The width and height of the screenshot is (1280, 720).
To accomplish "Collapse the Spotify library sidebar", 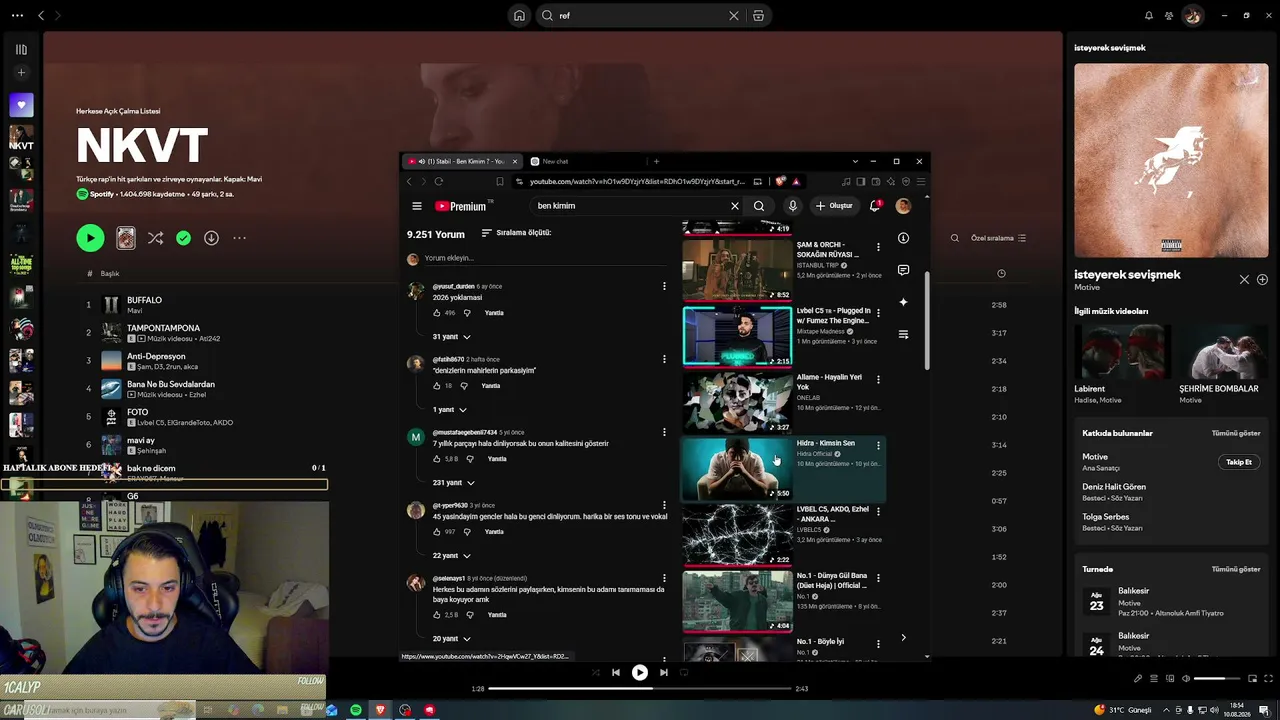I will (x=21, y=49).
